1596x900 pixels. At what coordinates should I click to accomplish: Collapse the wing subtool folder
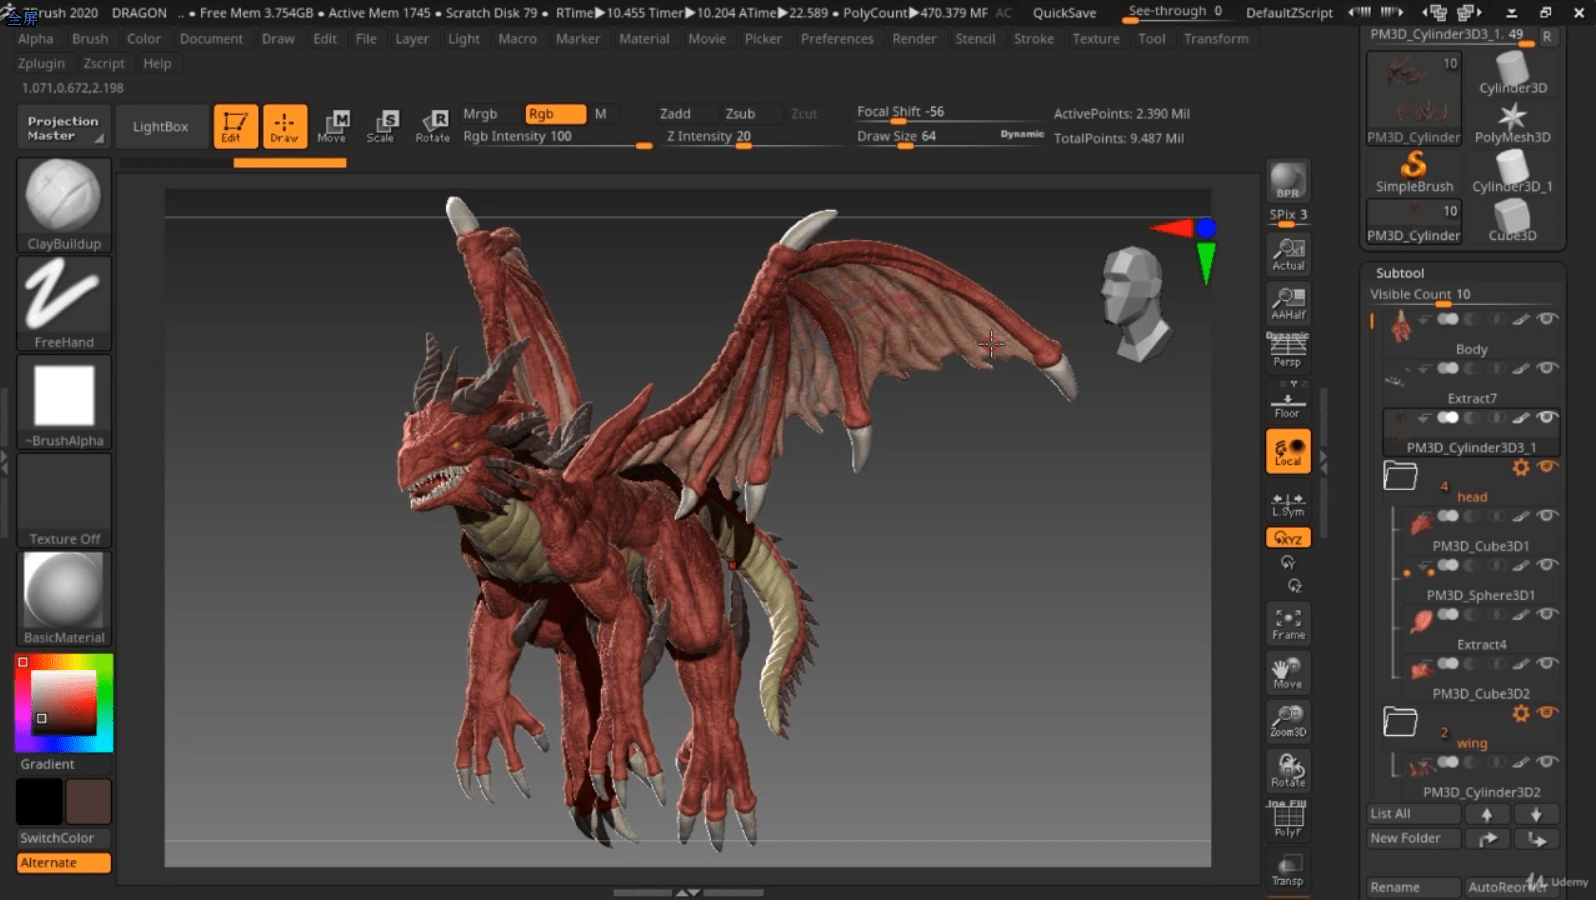pyautogui.click(x=1400, y=721)
